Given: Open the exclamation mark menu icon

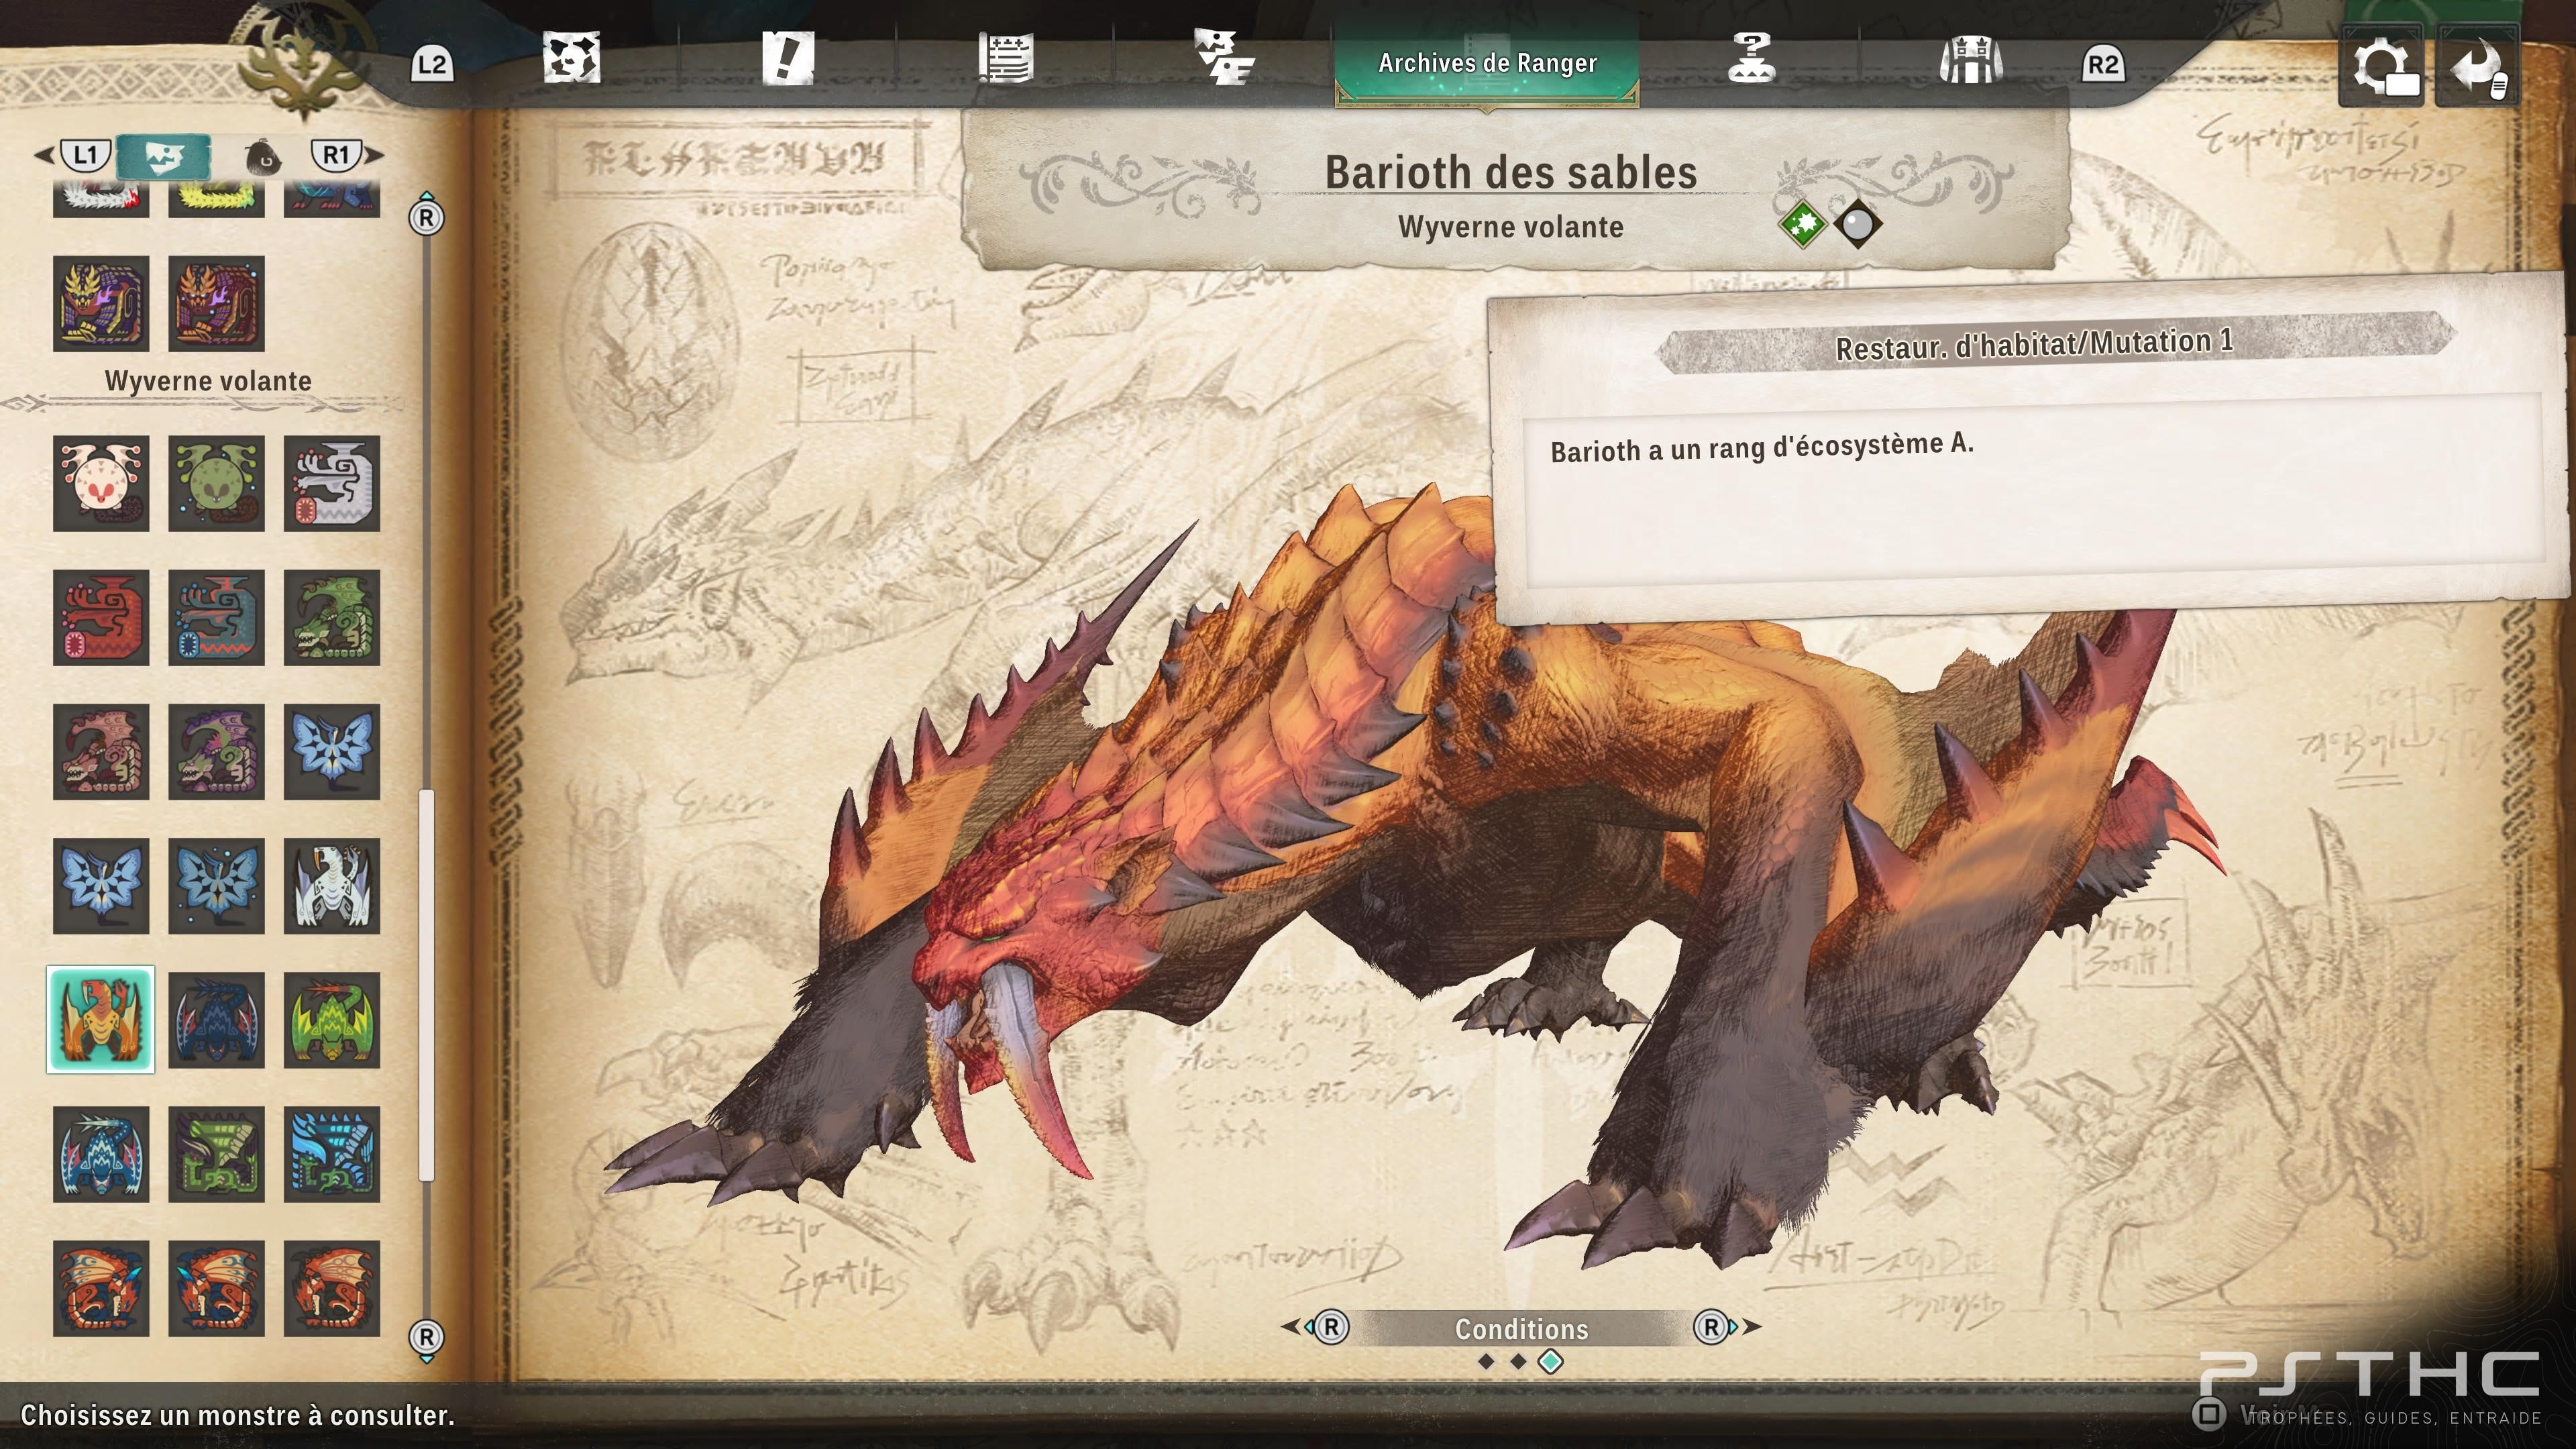Looking at the screenshot, I should tap(788, 57).
